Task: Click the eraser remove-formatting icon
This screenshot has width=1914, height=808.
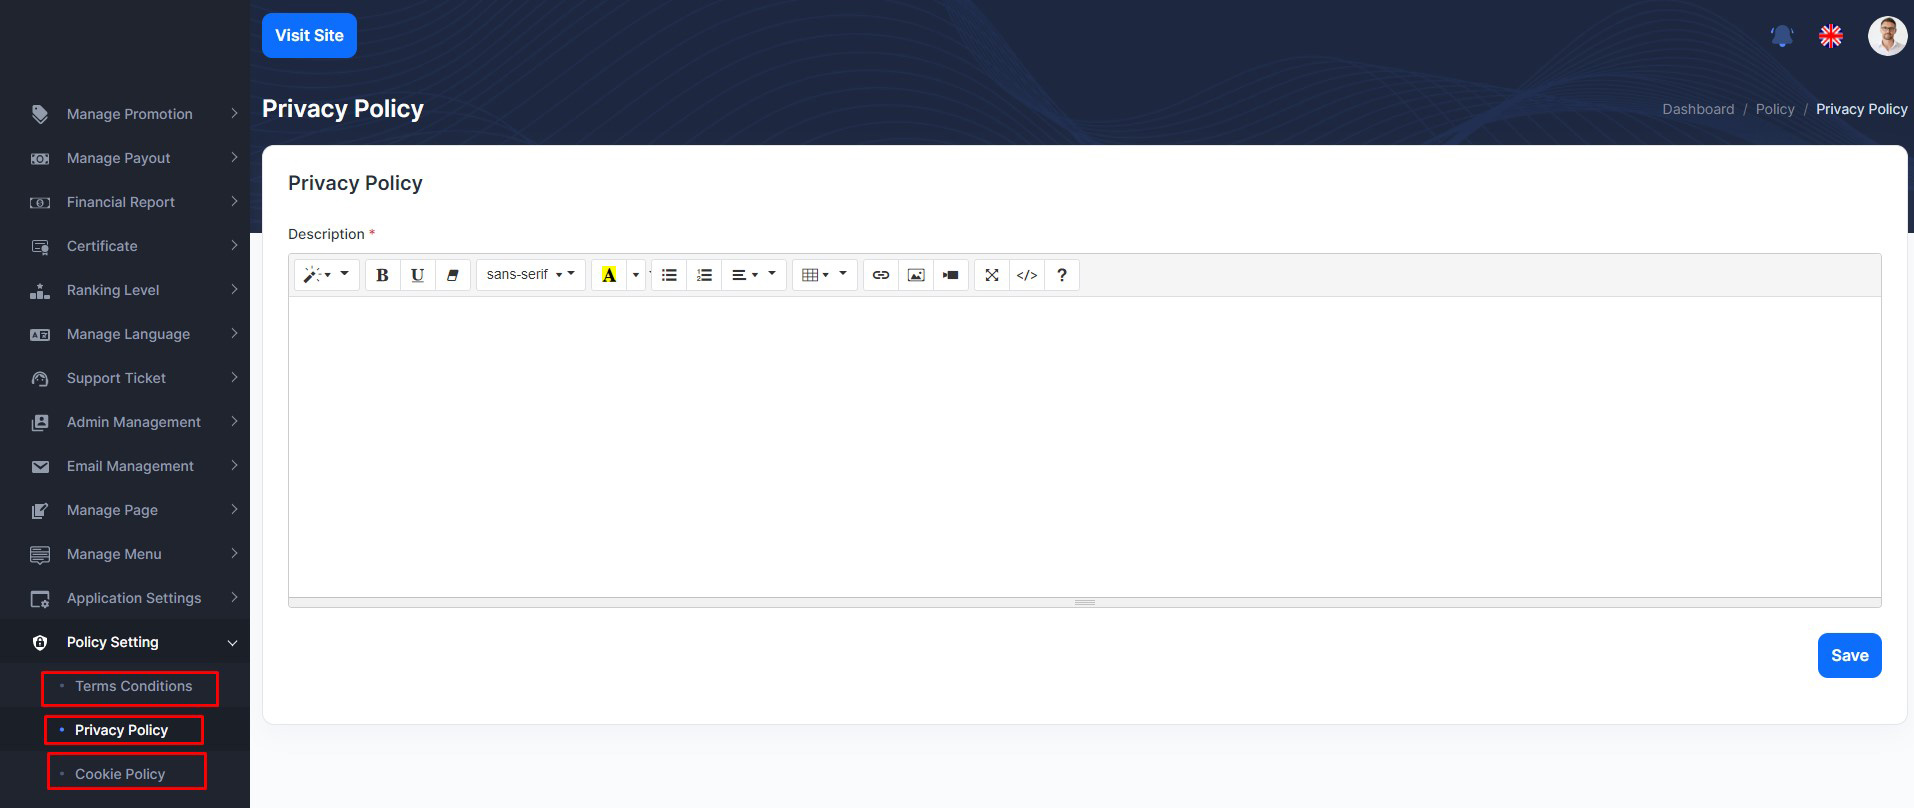Action: (x=452, y=275)
